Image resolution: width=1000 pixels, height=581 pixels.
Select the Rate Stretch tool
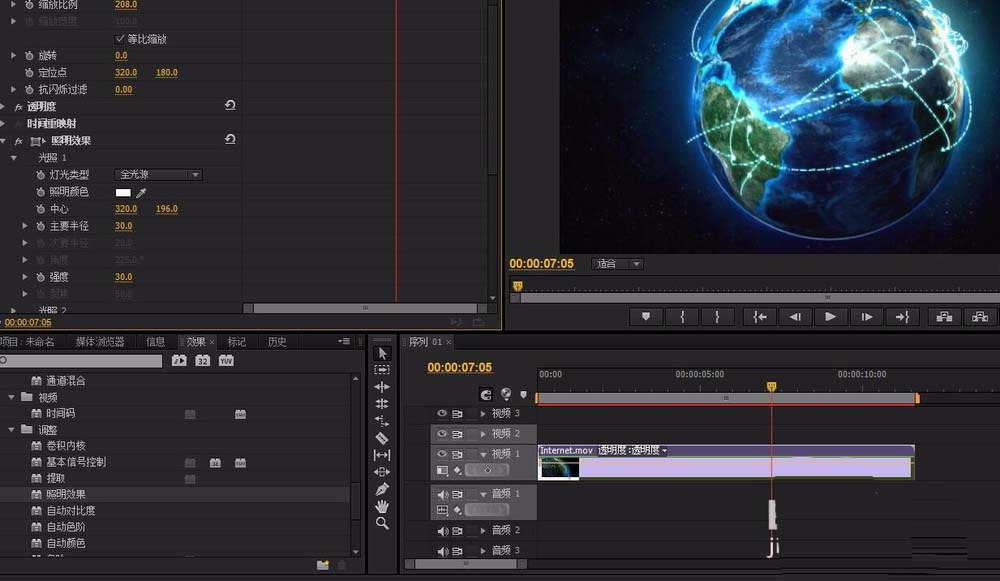point(382,421)
